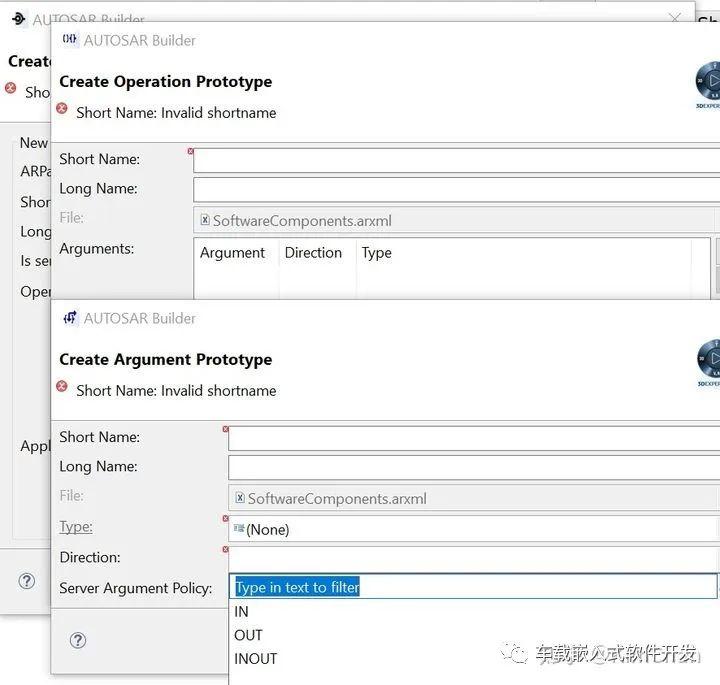Click the error marker on the Type field
Viewport: 720px width, 685px height.
coord(225,518)
